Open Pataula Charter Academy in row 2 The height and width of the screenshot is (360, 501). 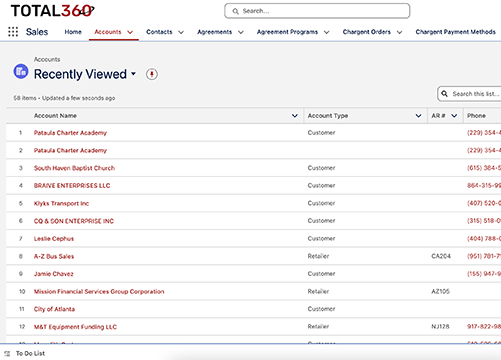click(70, 150)
